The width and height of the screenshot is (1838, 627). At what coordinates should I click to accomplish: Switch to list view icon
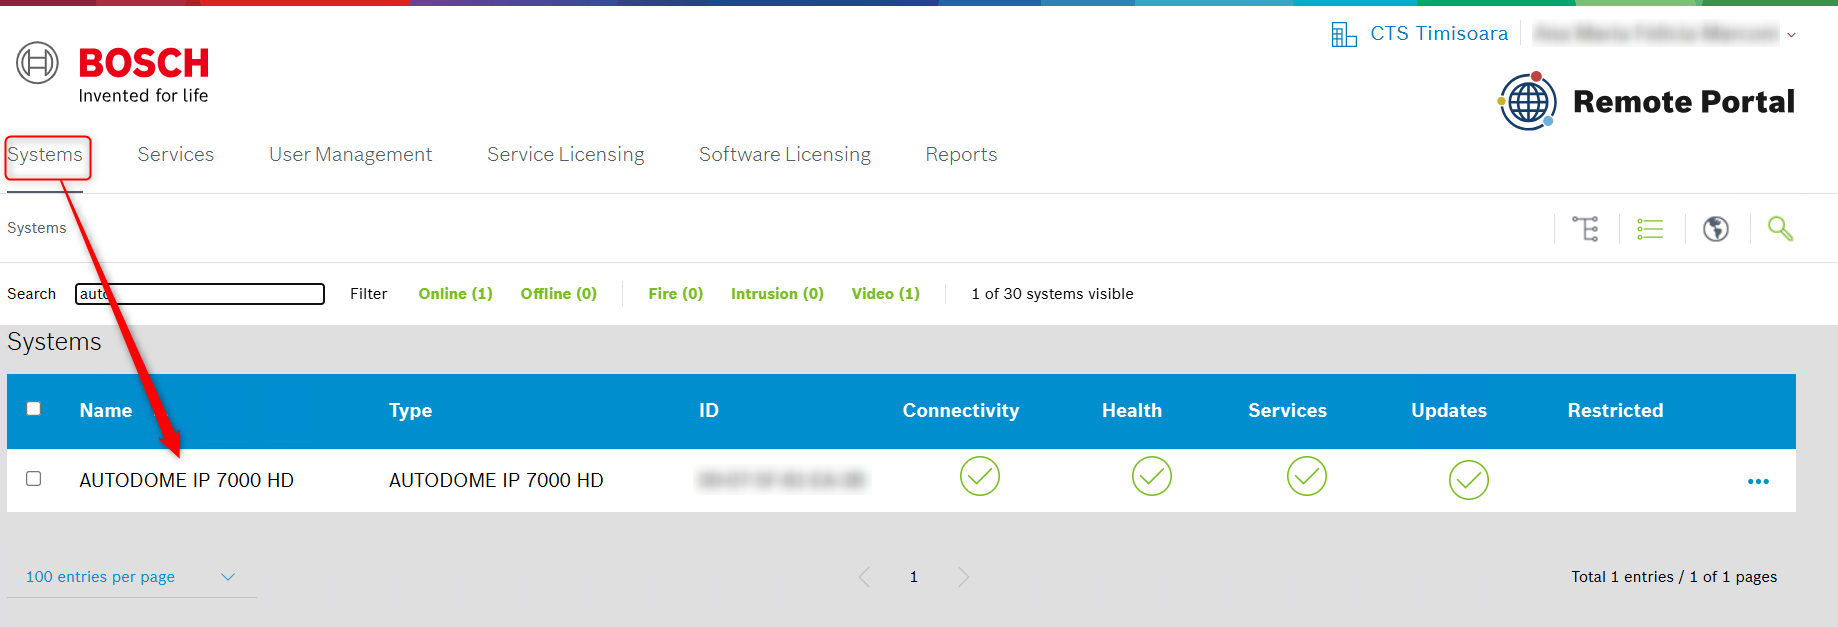click(1650, 229)
